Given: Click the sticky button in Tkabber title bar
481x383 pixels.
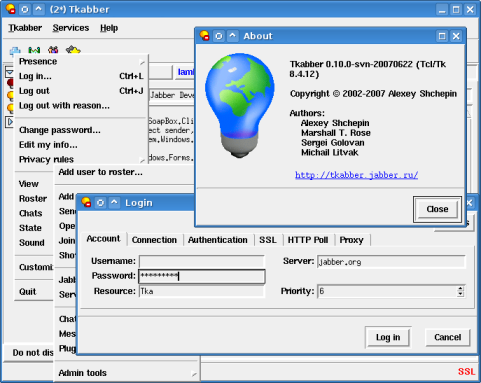Looking at the screenshot, I should pos(25,9).
